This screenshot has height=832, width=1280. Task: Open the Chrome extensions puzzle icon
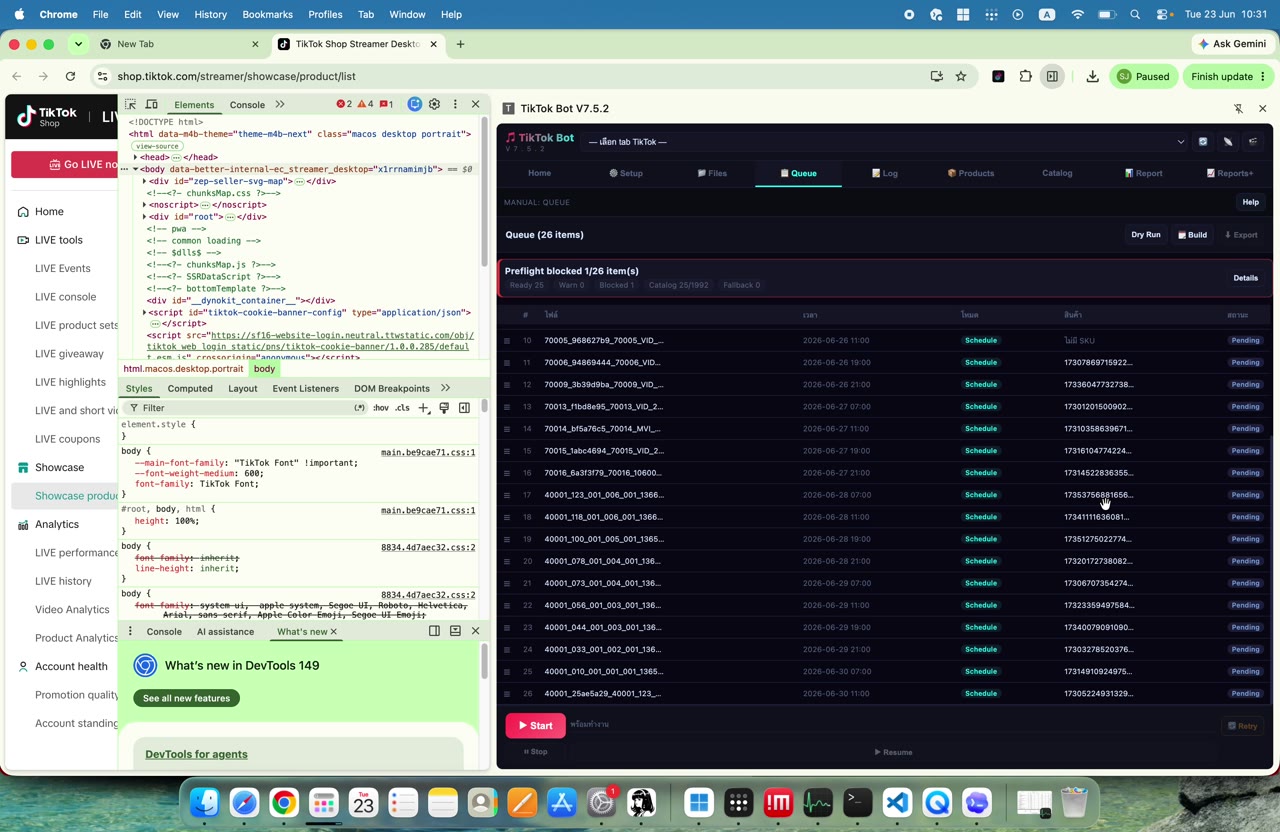point(1025,76)
